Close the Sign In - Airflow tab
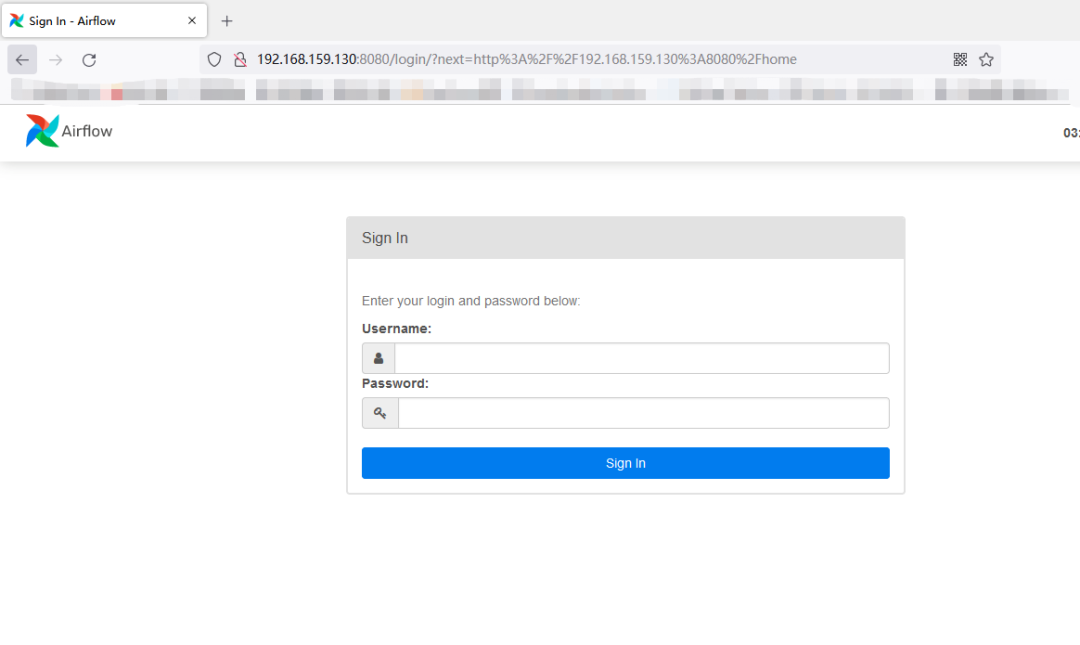Screen dimensions: 1080x645 click(x=192, y=21)
